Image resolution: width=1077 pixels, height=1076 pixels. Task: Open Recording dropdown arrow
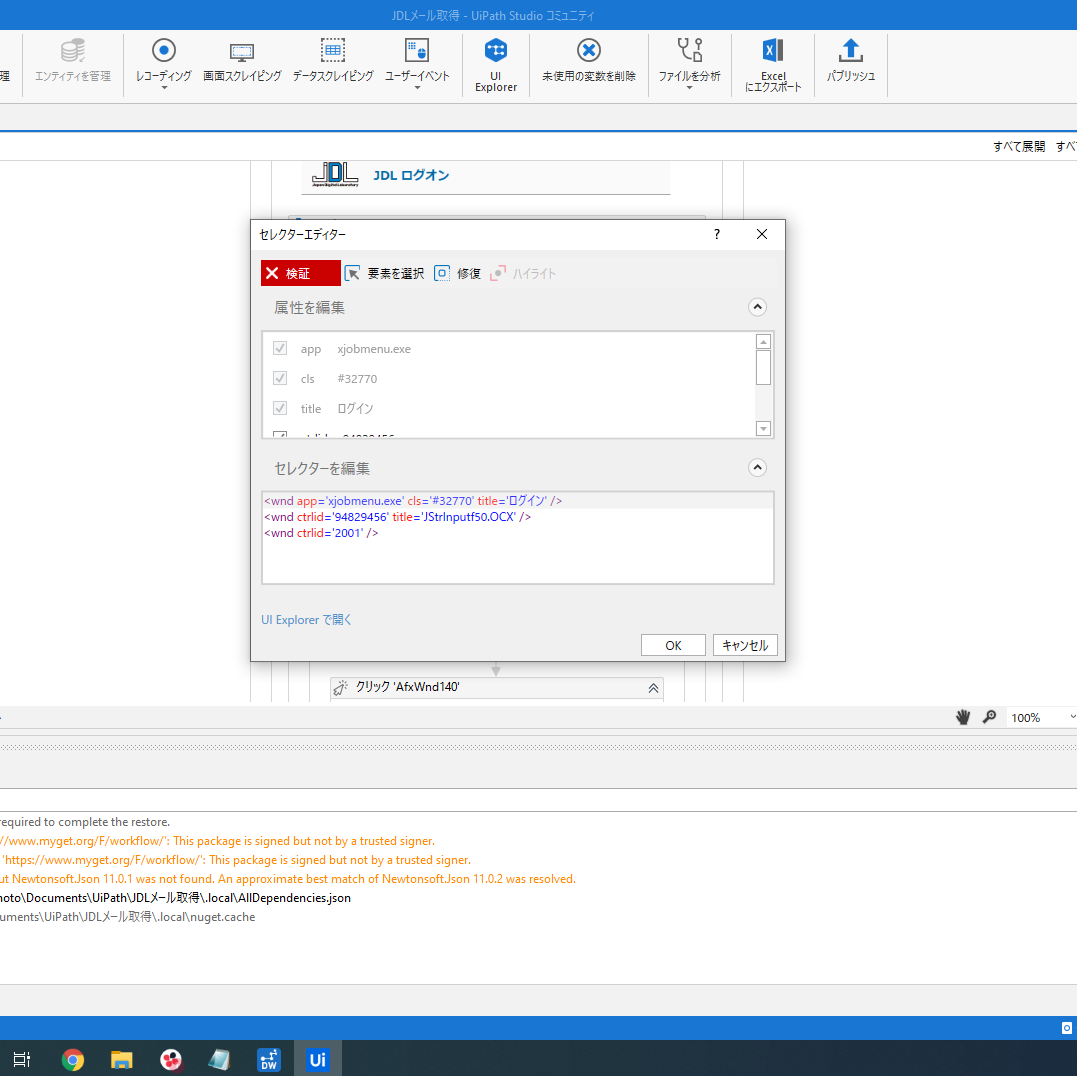coord(163,88)
